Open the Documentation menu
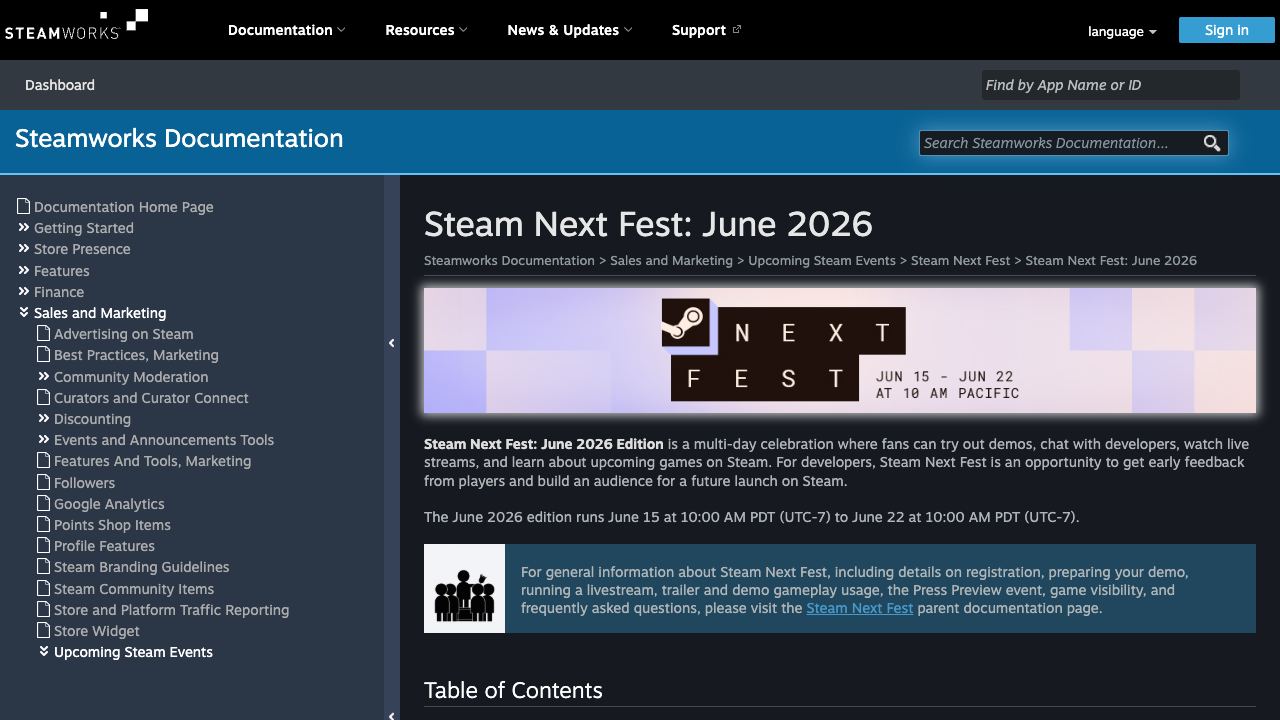The image size is (1280, 720). tap(286, 30)
